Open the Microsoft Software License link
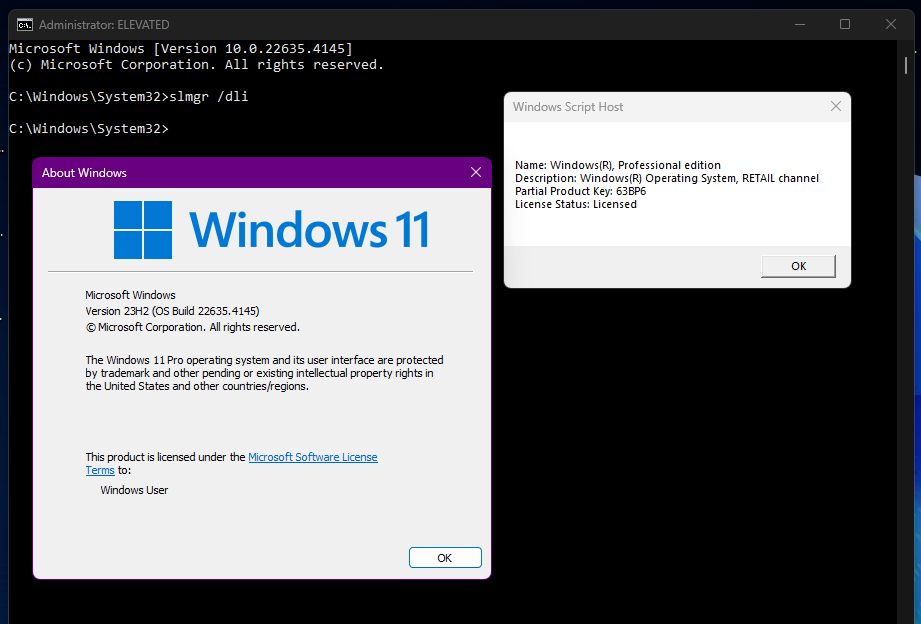This screenshot has width=921, height=624. [x=312, y=457]
